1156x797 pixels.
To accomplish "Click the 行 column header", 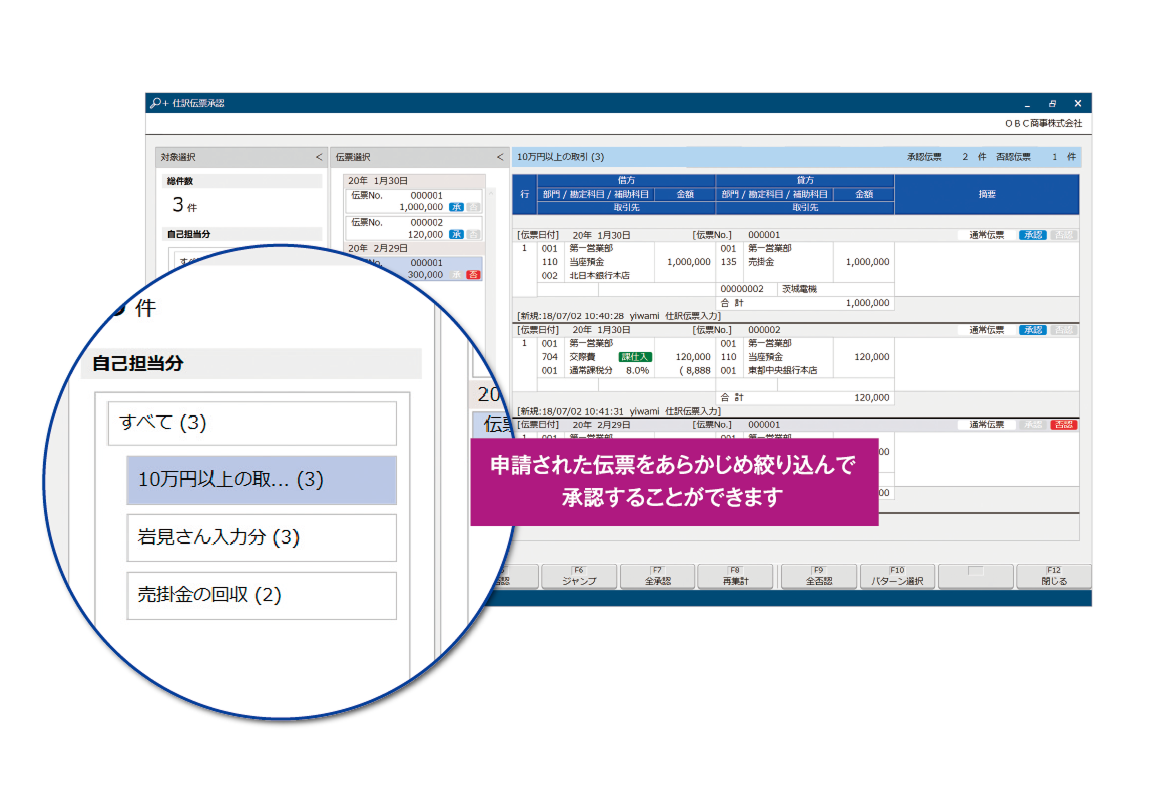I will point(525,195).
